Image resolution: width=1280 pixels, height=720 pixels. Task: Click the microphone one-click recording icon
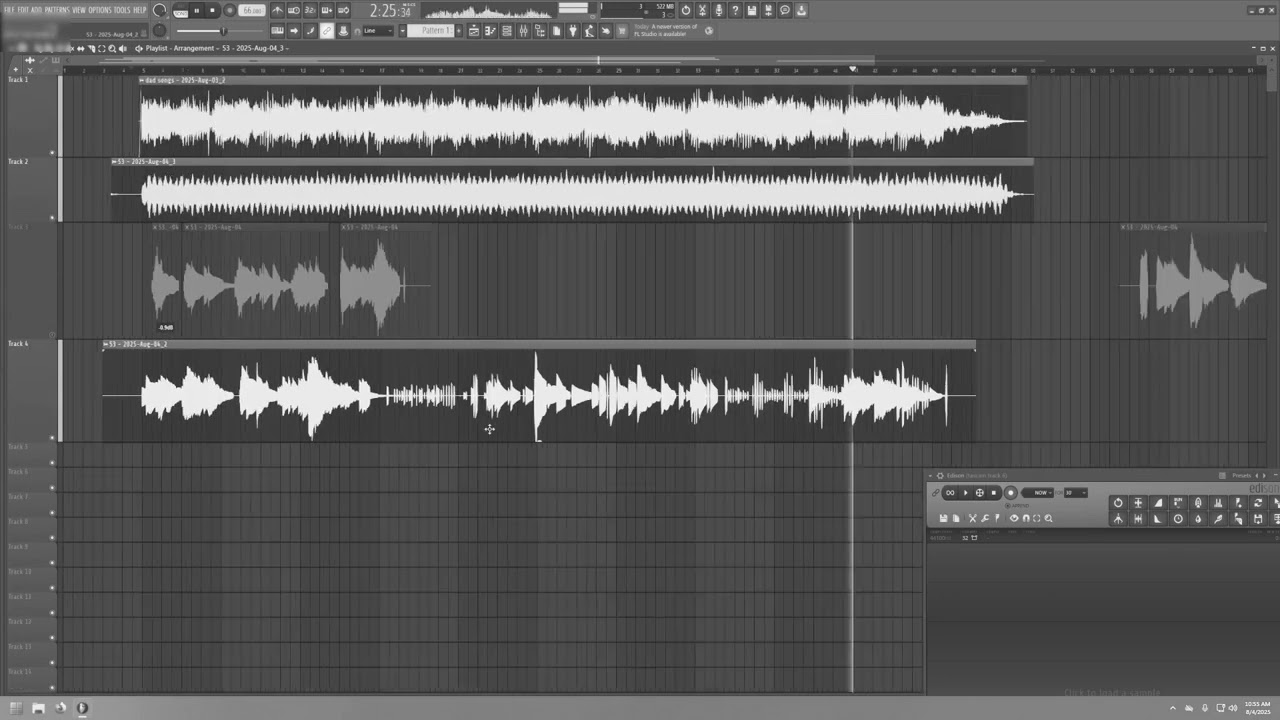(x=719, y=10)
